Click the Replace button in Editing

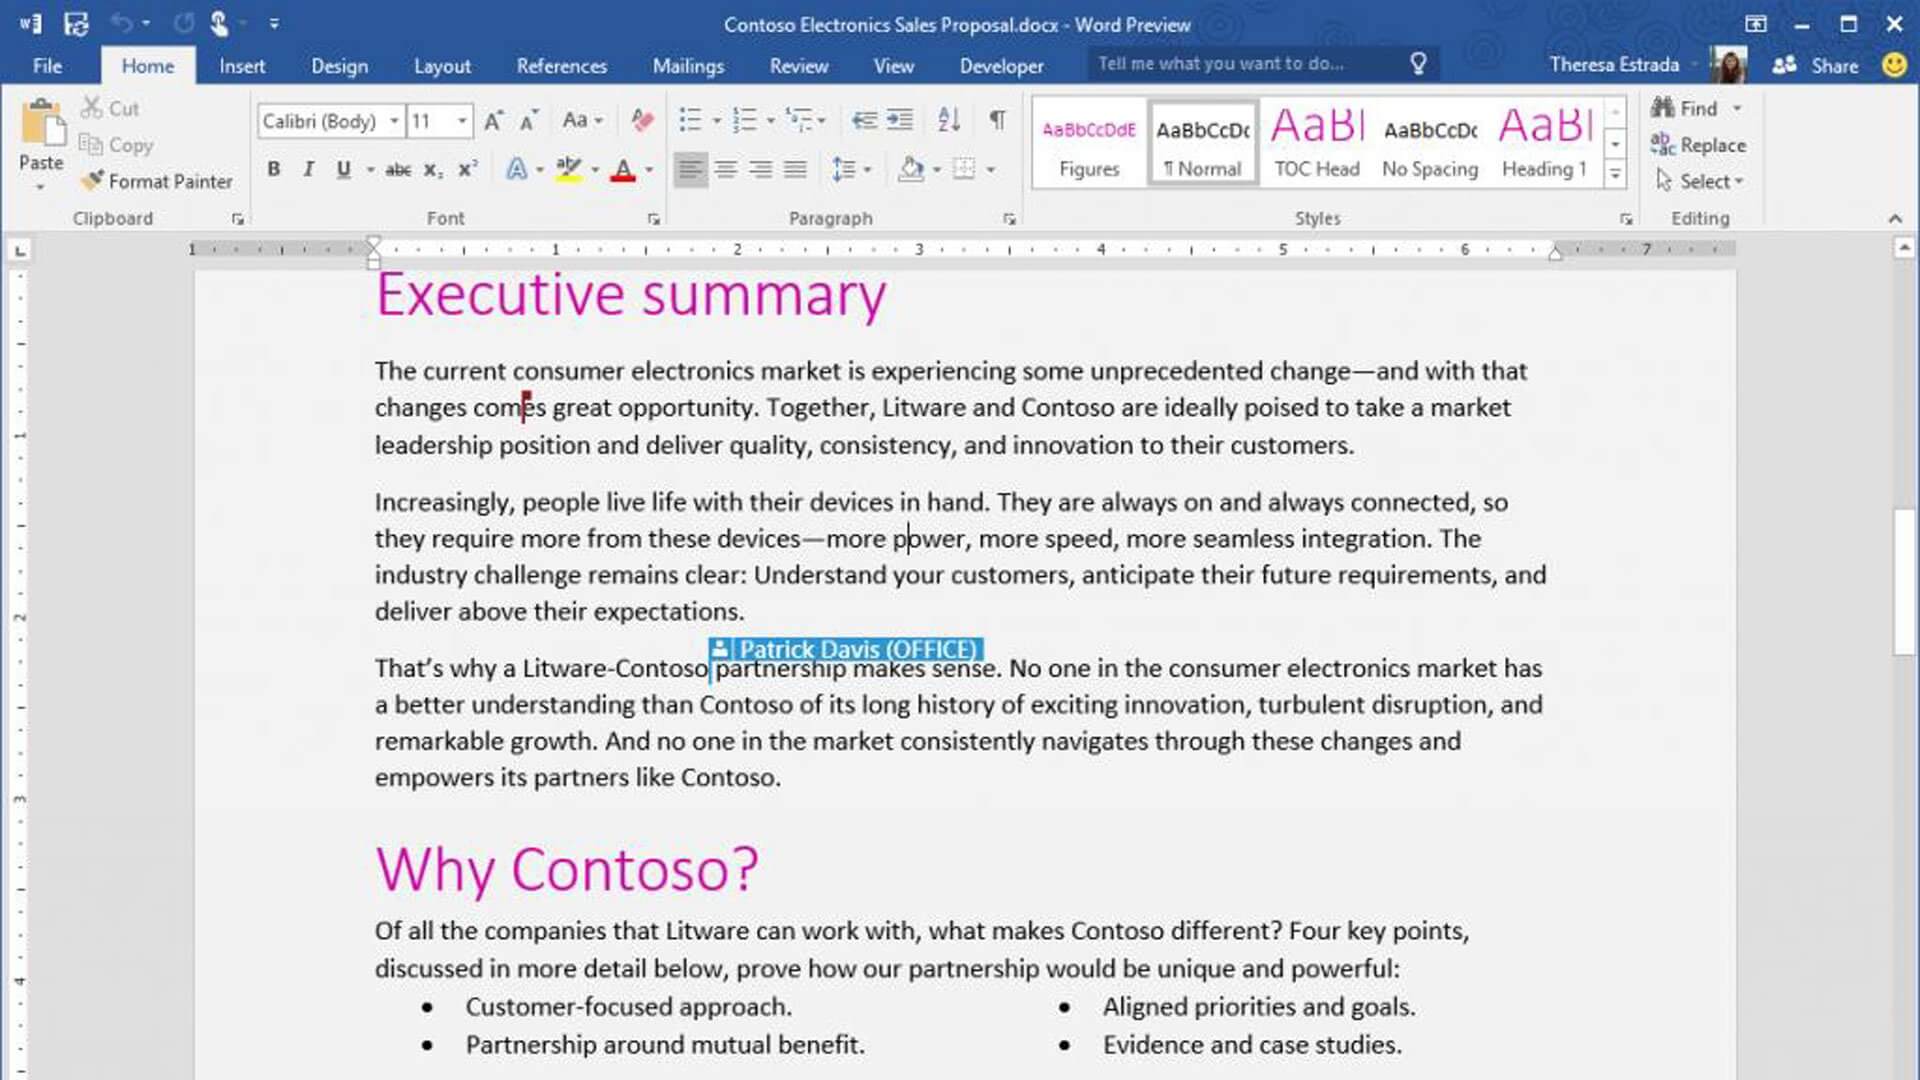point(1699,145)
